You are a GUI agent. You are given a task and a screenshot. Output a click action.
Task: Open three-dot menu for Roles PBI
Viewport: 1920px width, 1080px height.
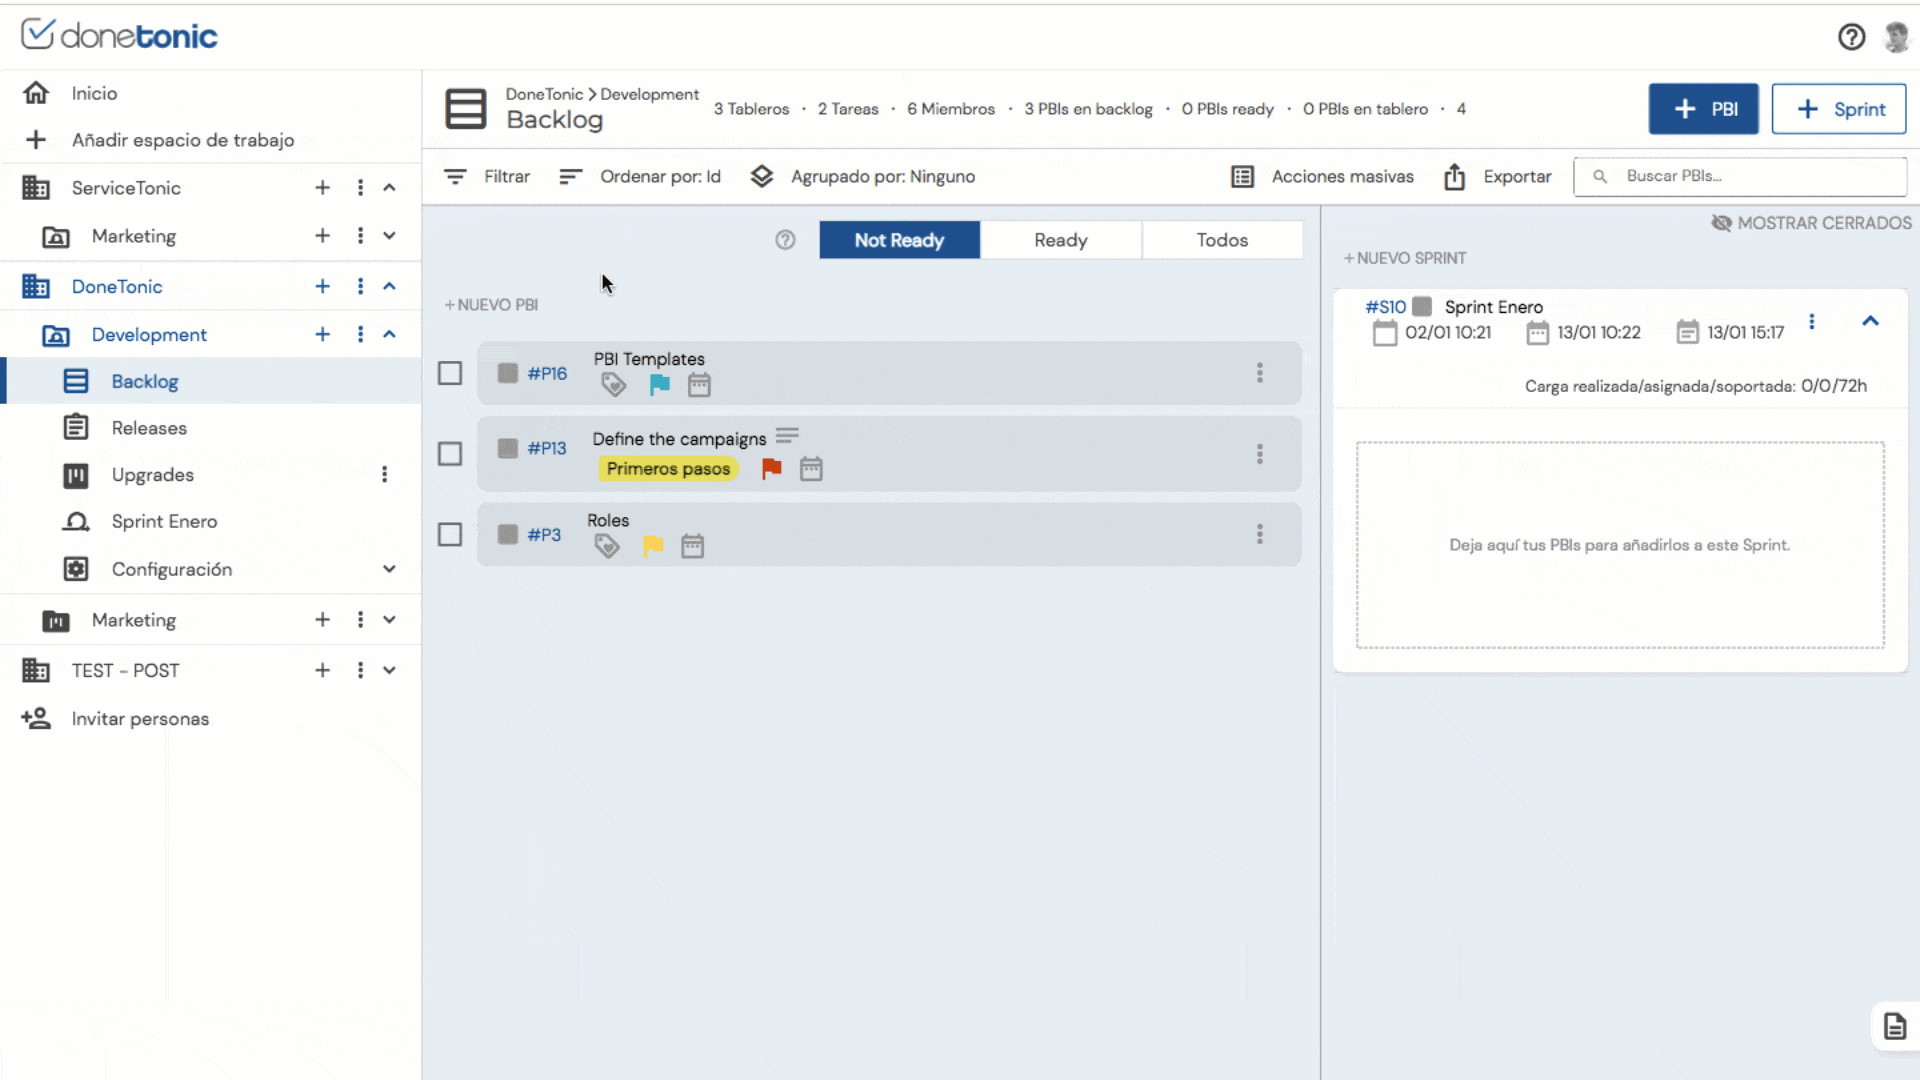pyautogui.click(x=1260, y=534)
